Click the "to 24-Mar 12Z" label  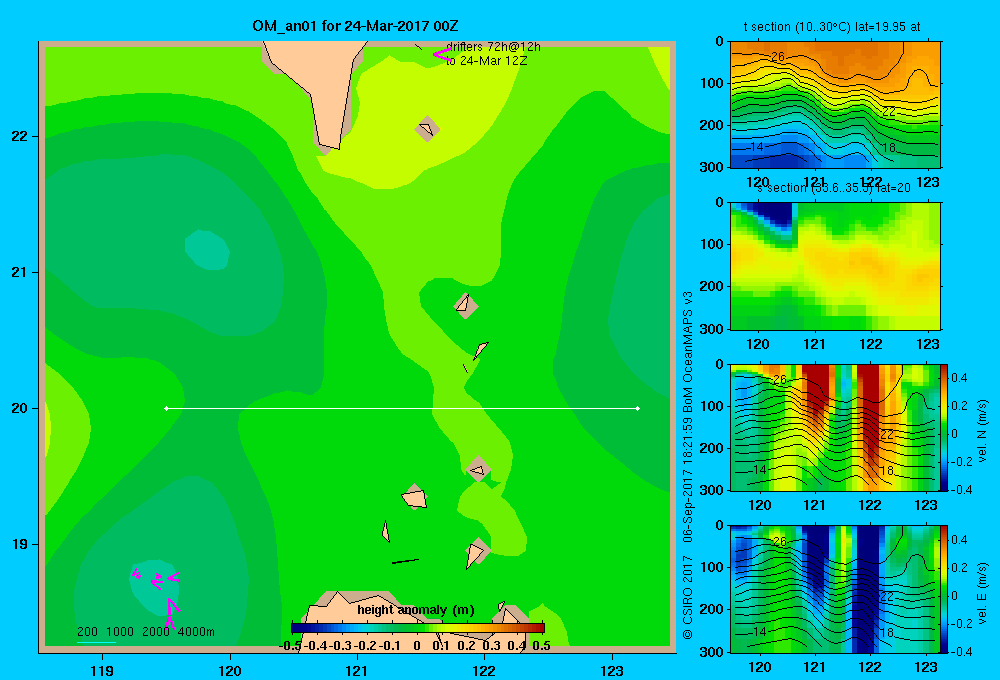coord(486,61)
